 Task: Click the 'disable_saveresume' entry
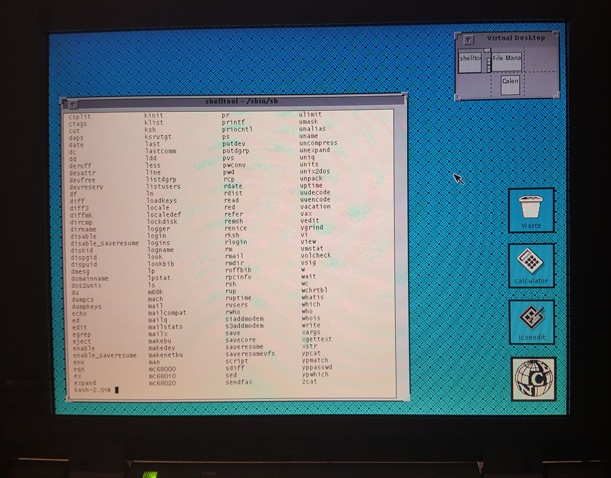(x=104, y=243)
